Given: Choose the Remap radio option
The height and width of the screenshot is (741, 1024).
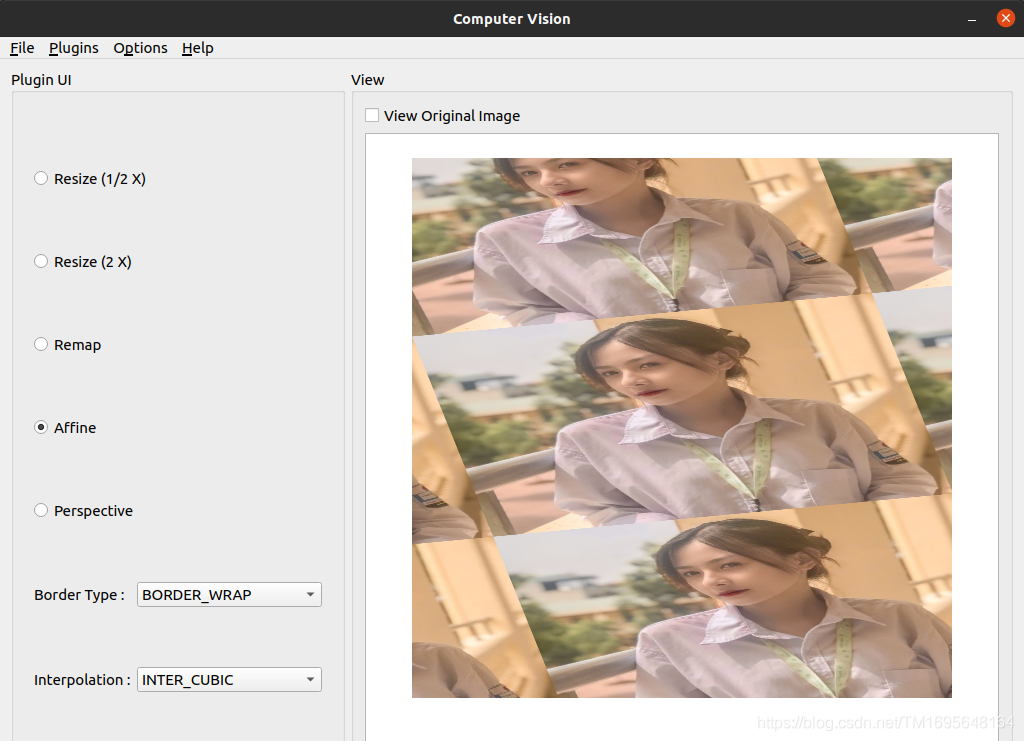Looking at the screenshot, I should coord(41,344).
